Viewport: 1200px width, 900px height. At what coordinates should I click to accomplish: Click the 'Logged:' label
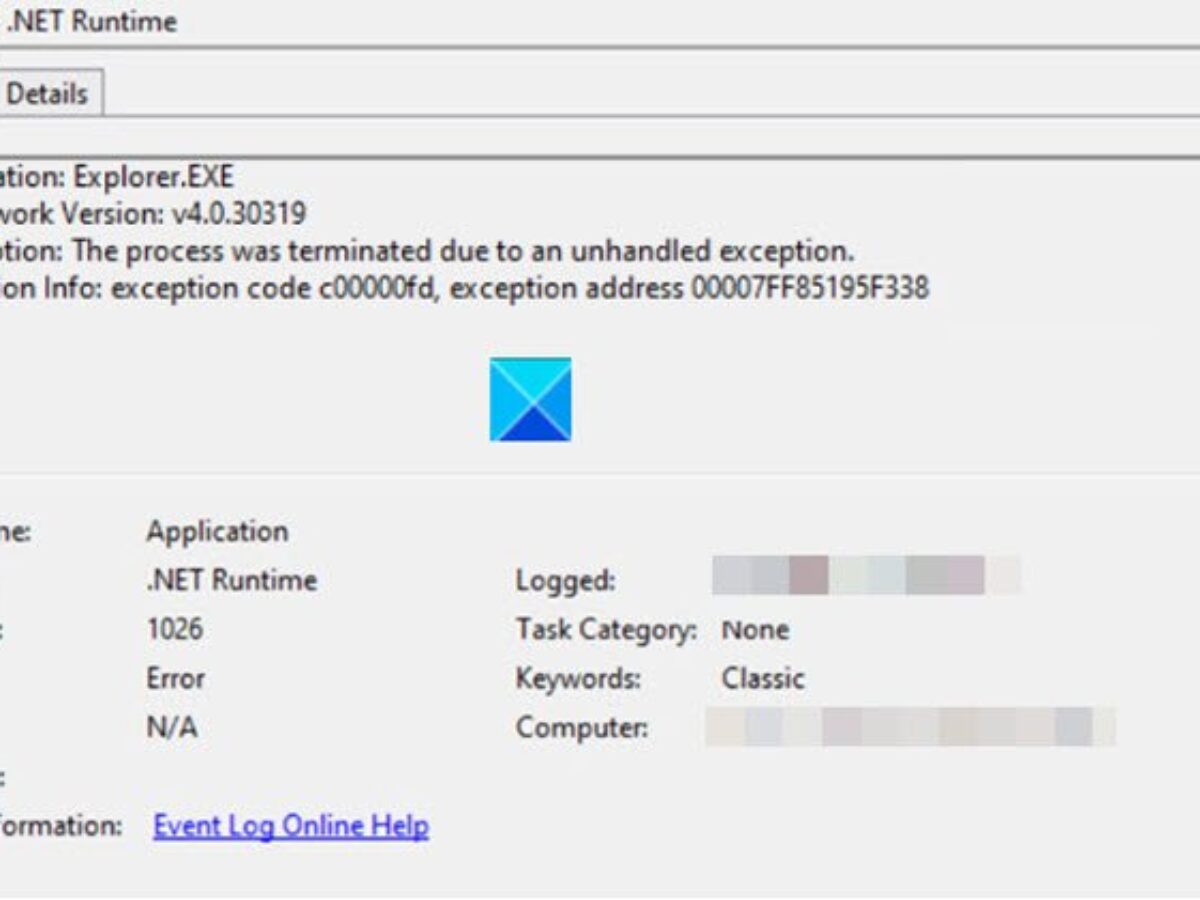point(565,580)
